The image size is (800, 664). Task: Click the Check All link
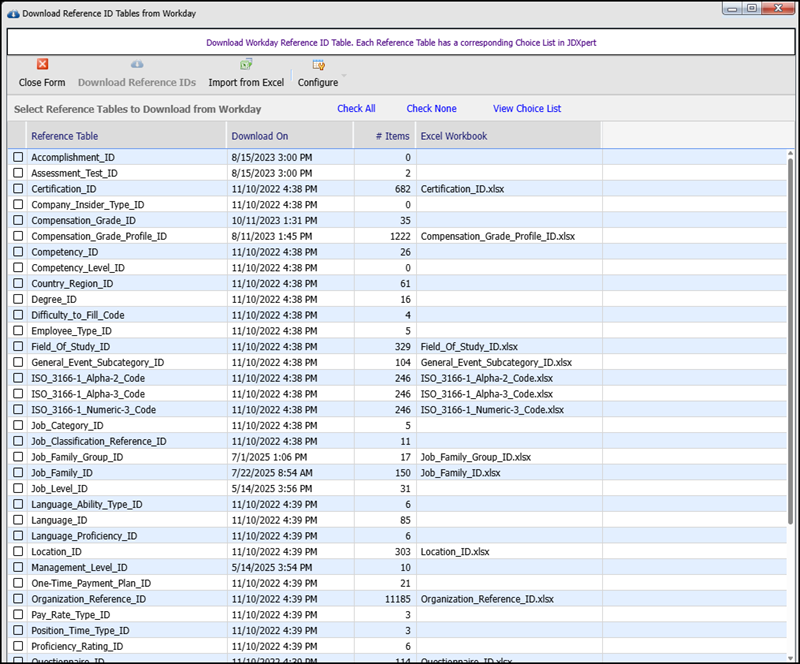[356, 108]
